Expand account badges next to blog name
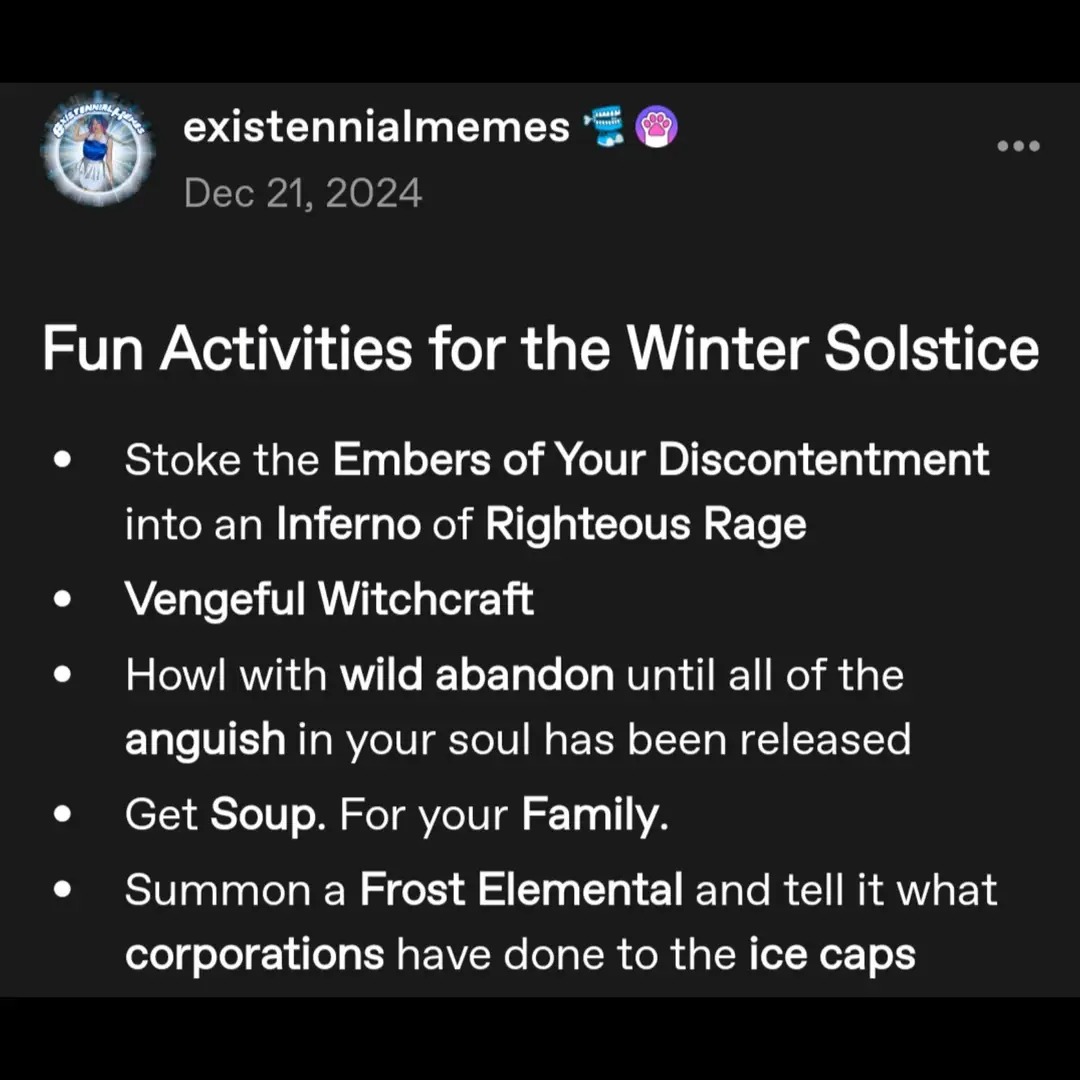Viewport: 1080px width, 1080px height. coord(628,126)
